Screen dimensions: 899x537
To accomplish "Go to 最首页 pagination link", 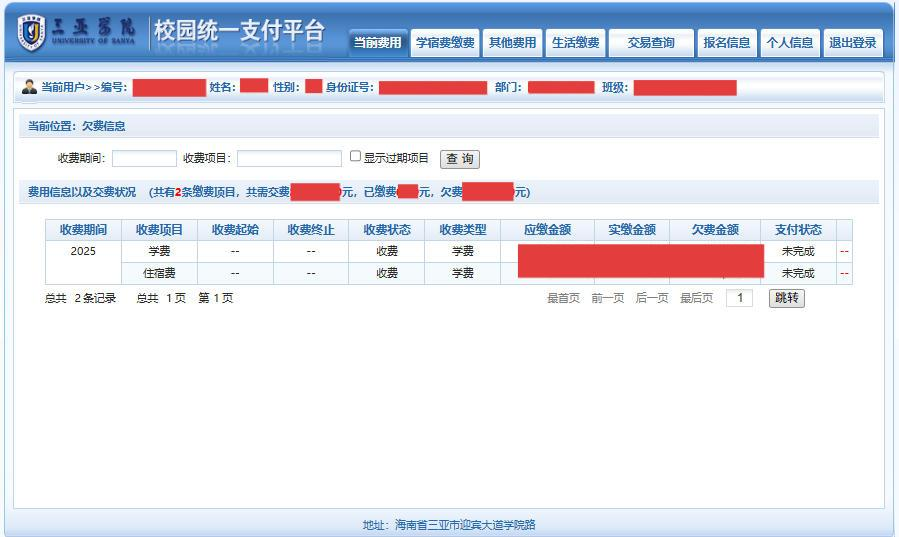I will tap(563, 298).
